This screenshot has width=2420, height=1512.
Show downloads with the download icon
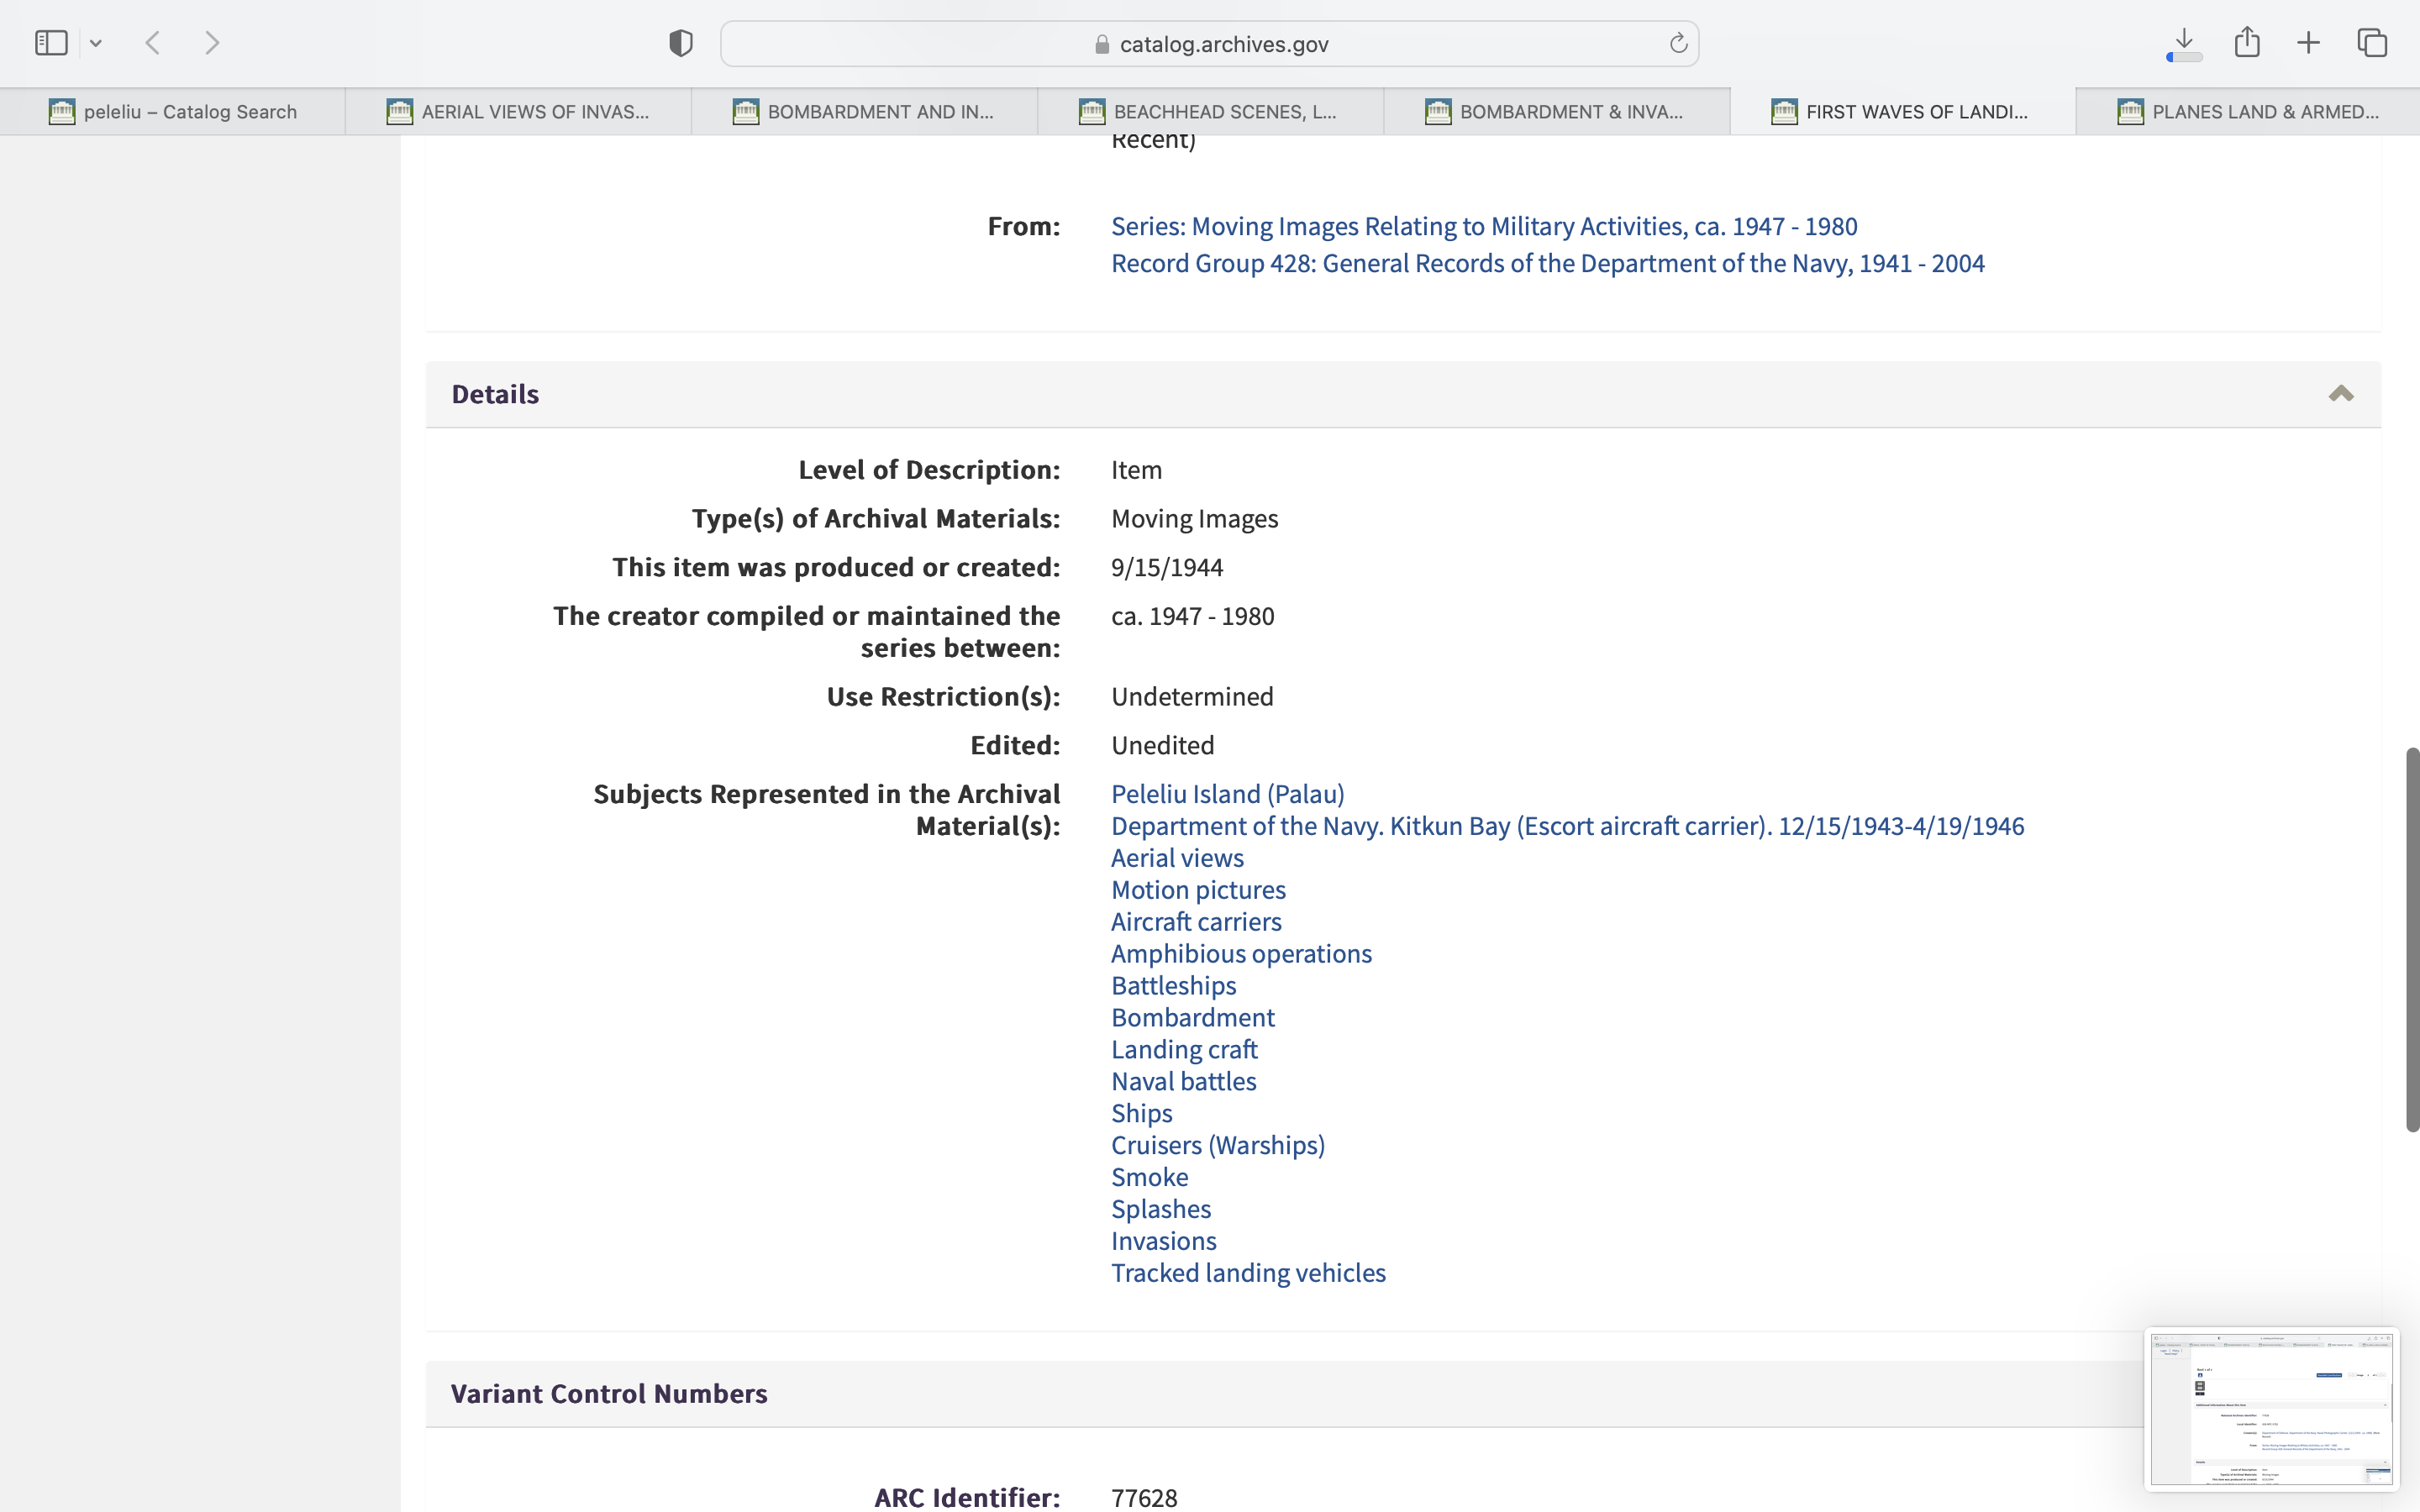2184,42
